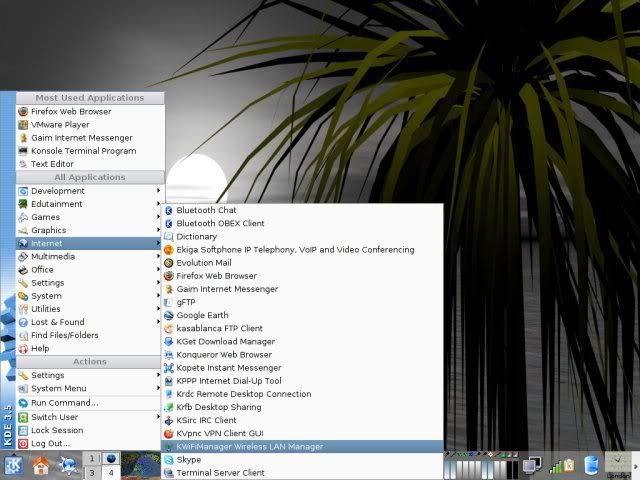Launch KPPP Internet Dial-Up Tool
The width and height of the screenshot is (640, 480).
(302, 380)
